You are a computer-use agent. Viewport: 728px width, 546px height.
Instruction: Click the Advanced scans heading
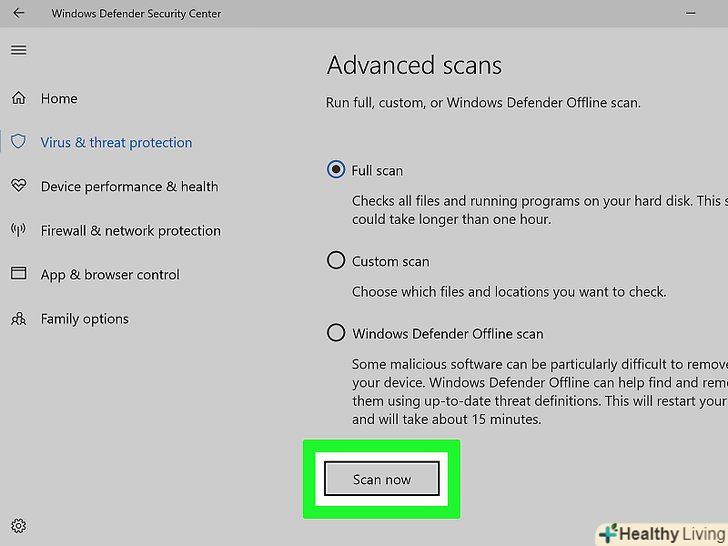click(414, 65)
